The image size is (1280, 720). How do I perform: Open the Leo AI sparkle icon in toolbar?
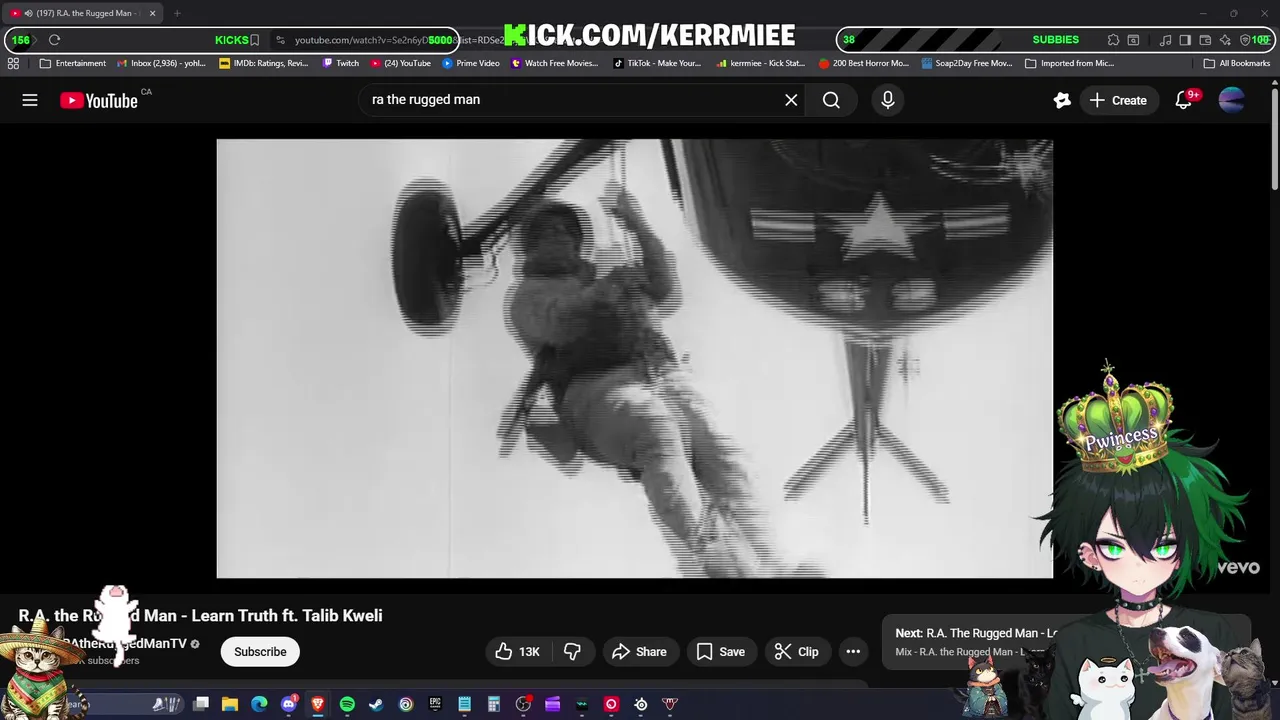point(1225,40)
